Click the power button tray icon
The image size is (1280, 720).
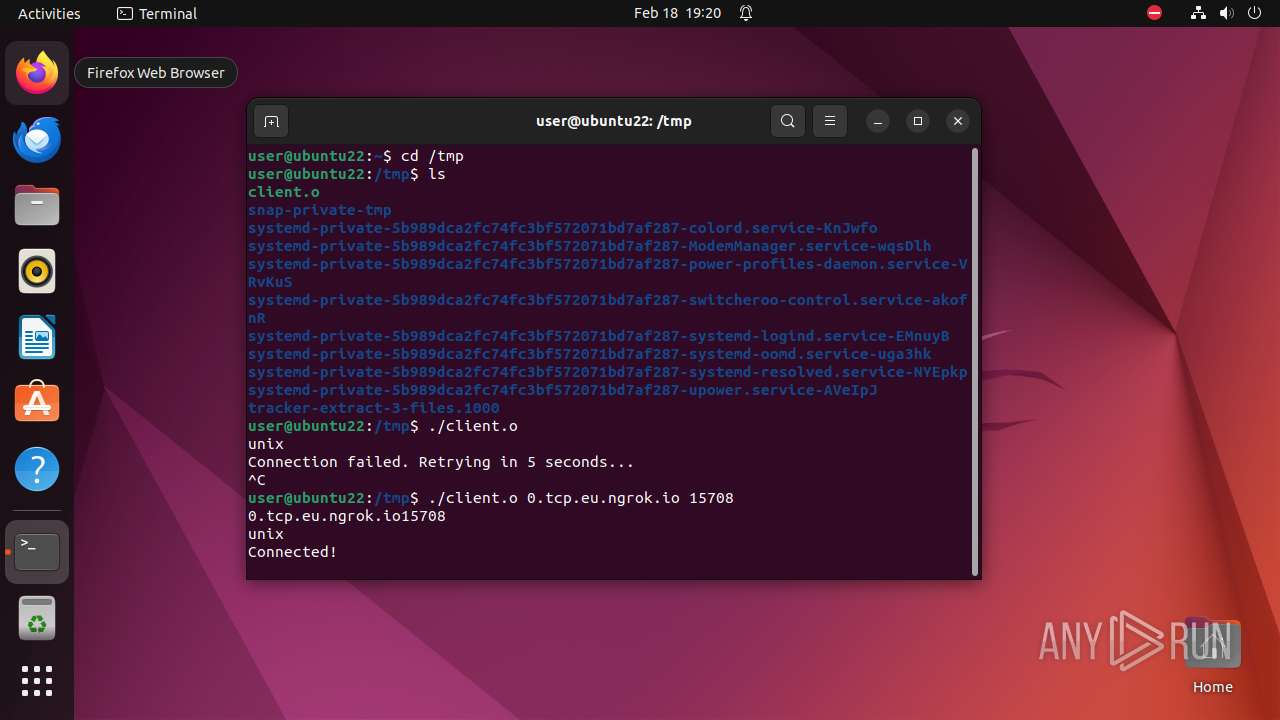point(1255,13)
